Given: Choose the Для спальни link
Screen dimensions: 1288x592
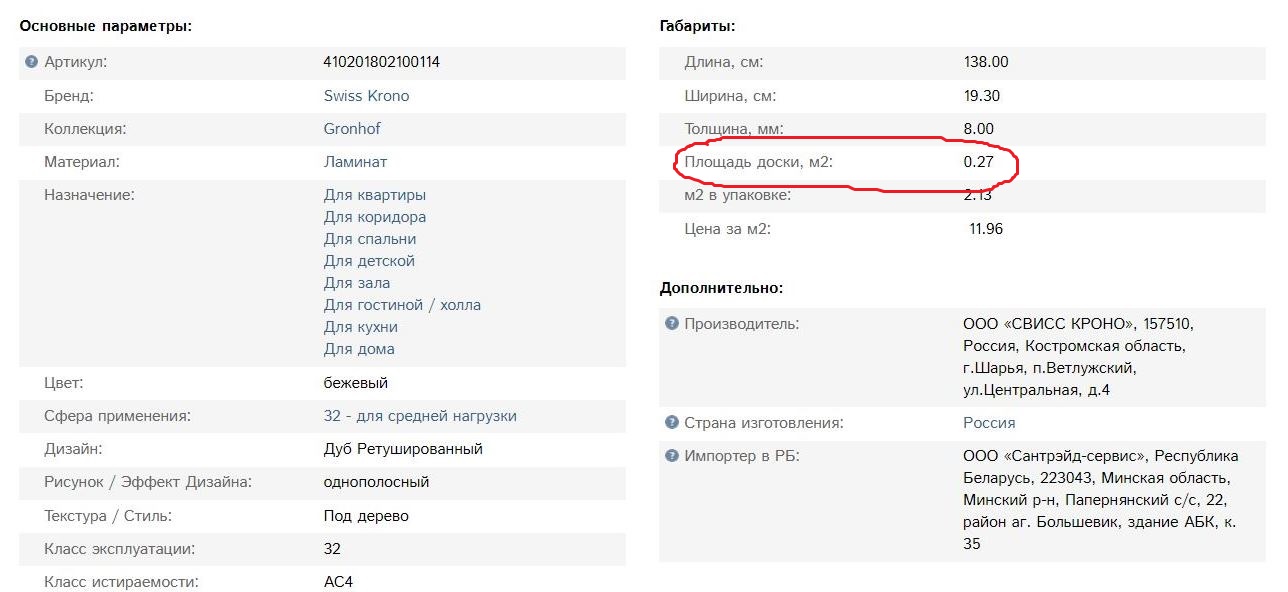Looking at the screenshot, I should tap(370, 239).
